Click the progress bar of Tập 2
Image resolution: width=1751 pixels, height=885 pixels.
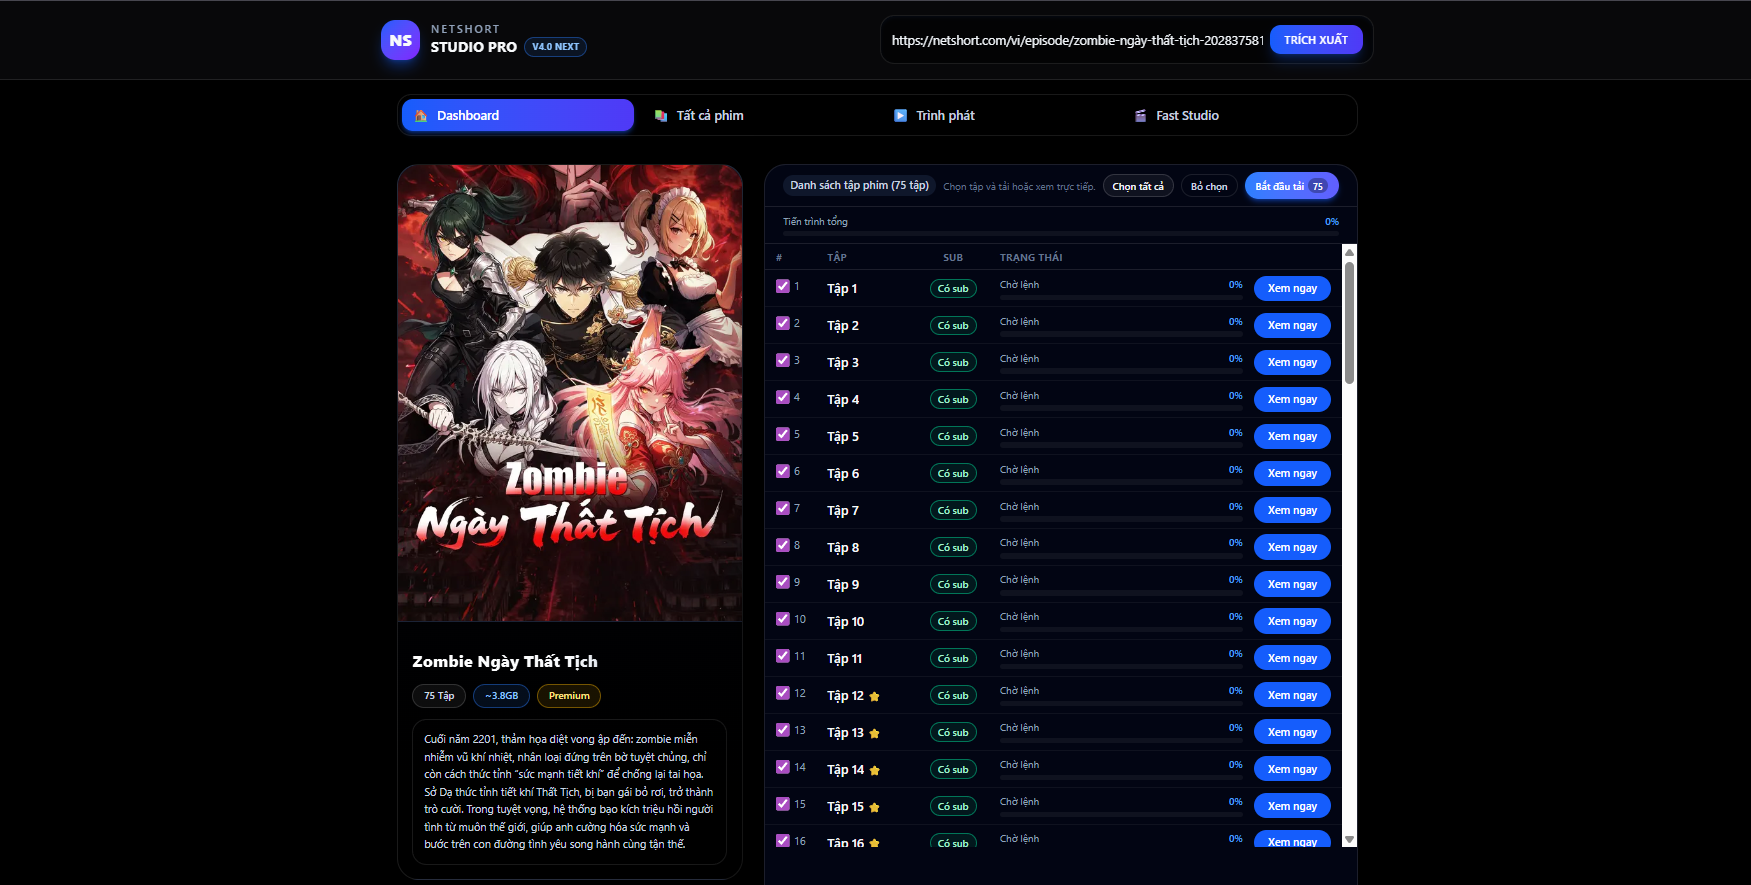tap(1121, 333)
